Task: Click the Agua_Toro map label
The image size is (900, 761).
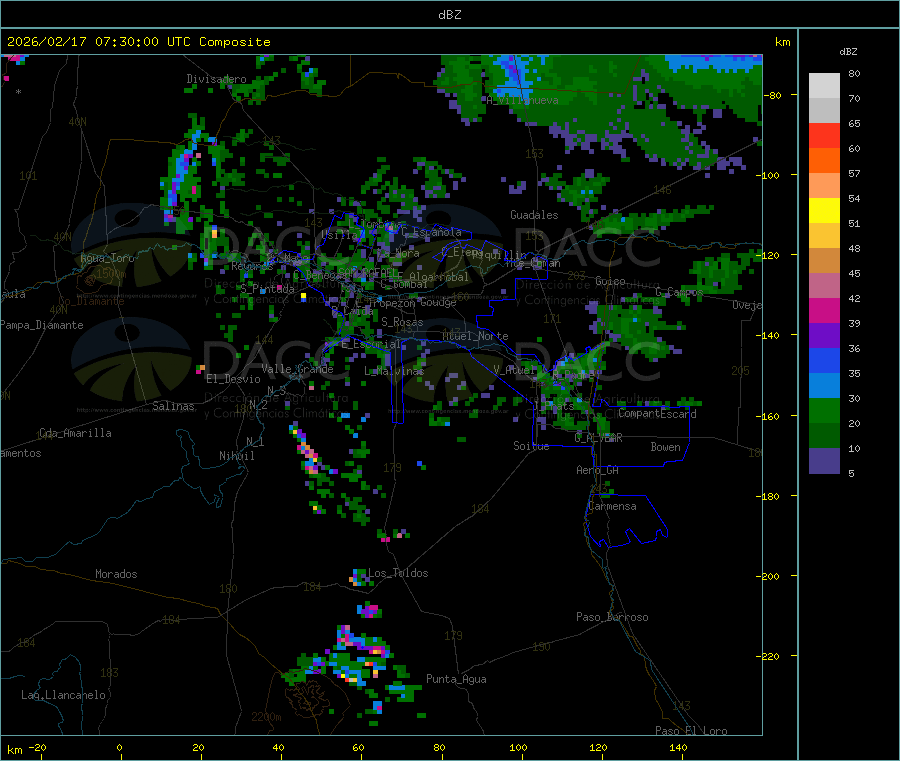Action: [x=107, y=258]
